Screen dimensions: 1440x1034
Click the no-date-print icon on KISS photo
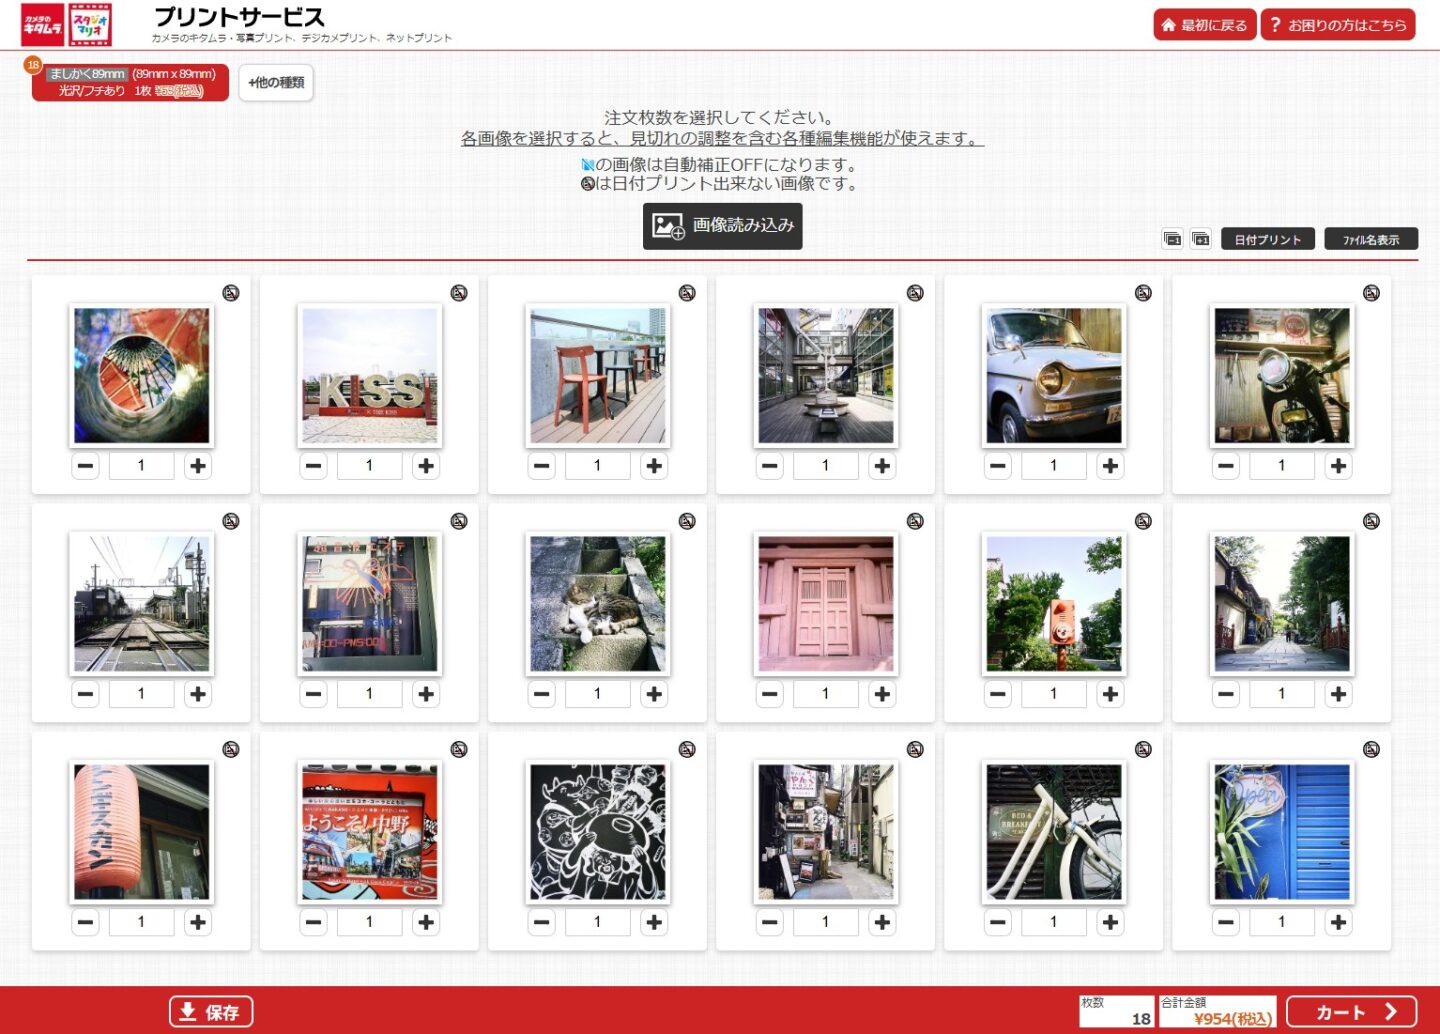[459, 293]
